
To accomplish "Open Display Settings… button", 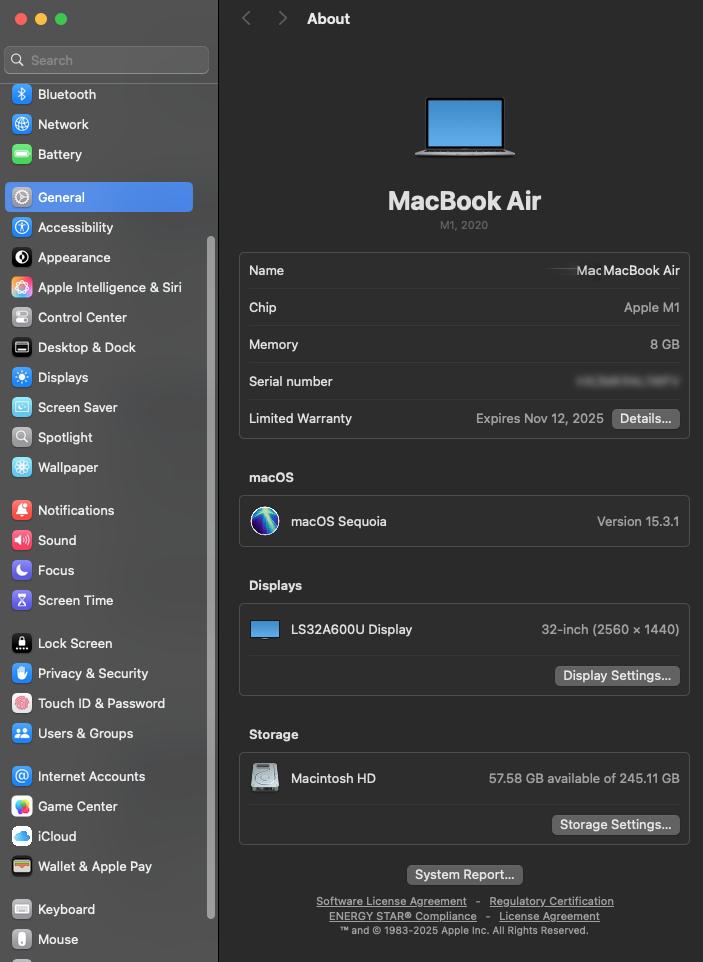I will [617, 676].
